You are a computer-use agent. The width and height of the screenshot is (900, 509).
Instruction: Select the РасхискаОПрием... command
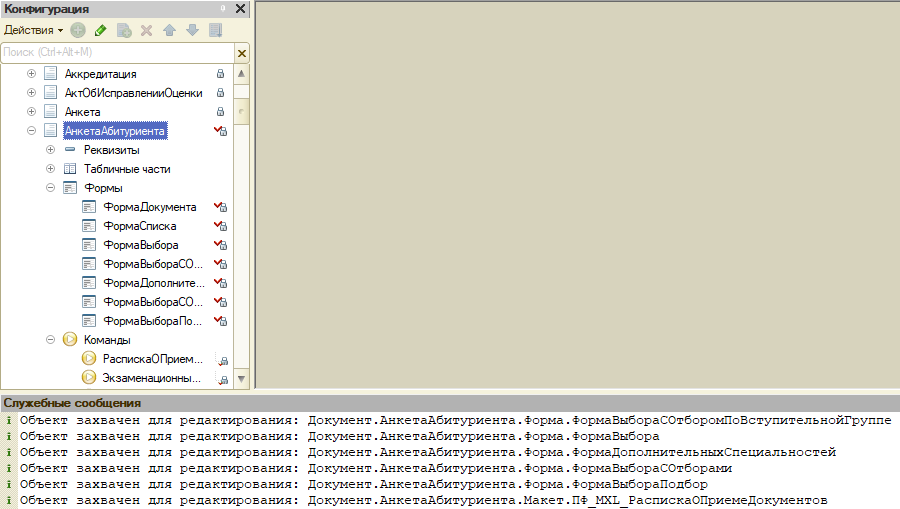coord(153,359)
